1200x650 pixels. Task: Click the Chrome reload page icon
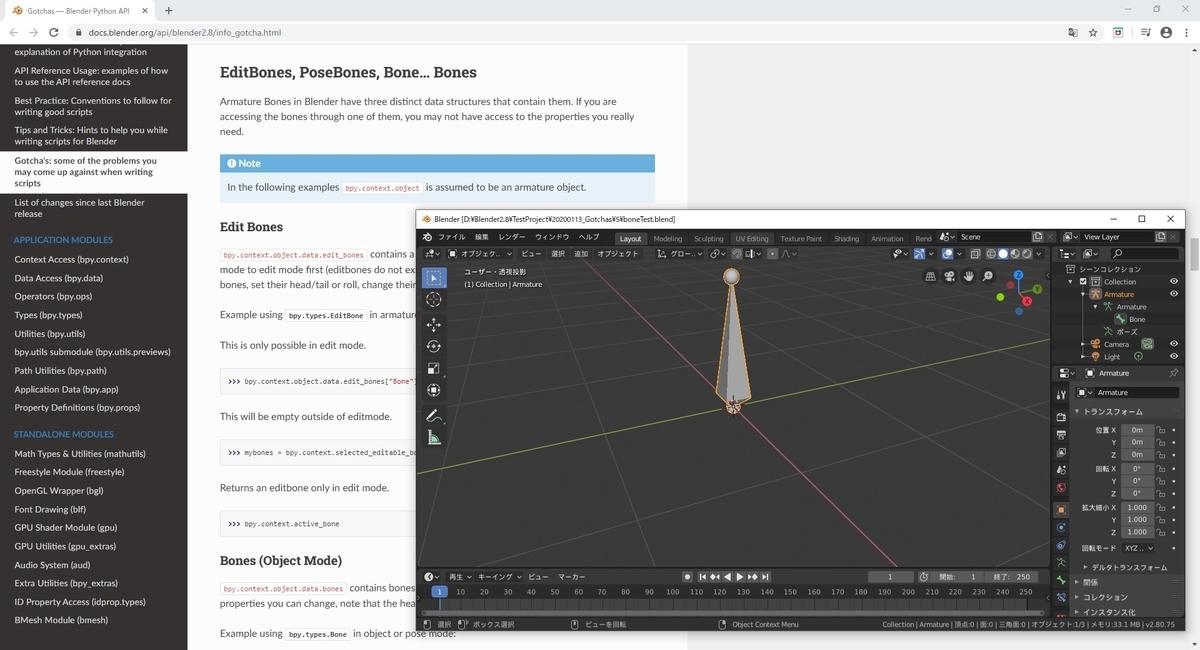pos(54,32)
